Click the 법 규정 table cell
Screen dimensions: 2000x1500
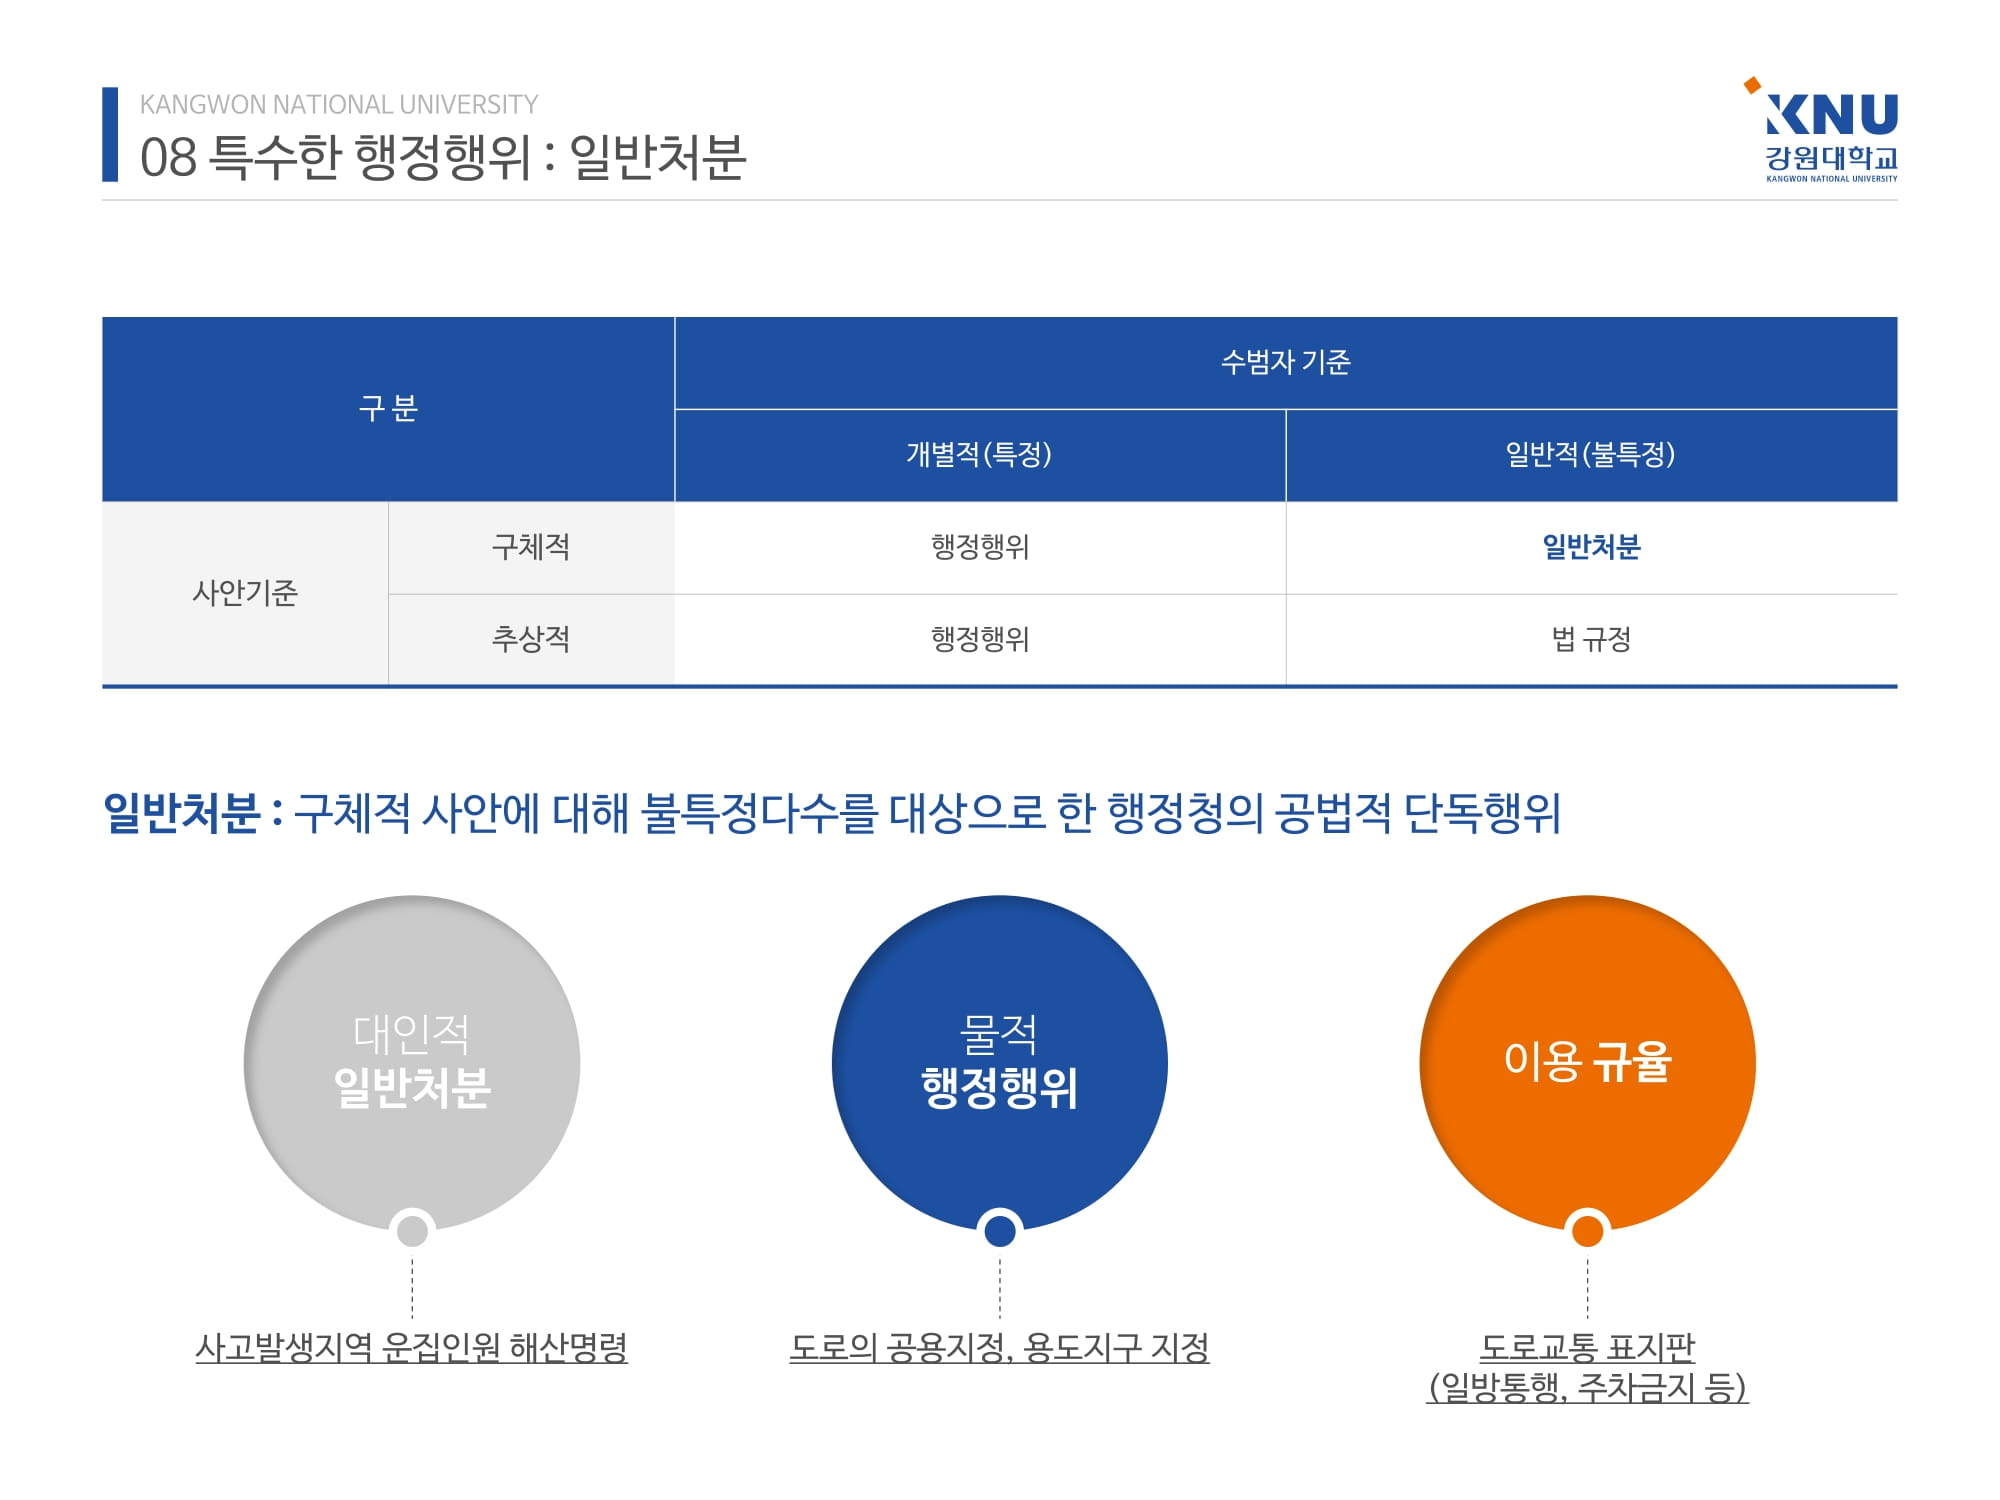(1590, 639)
